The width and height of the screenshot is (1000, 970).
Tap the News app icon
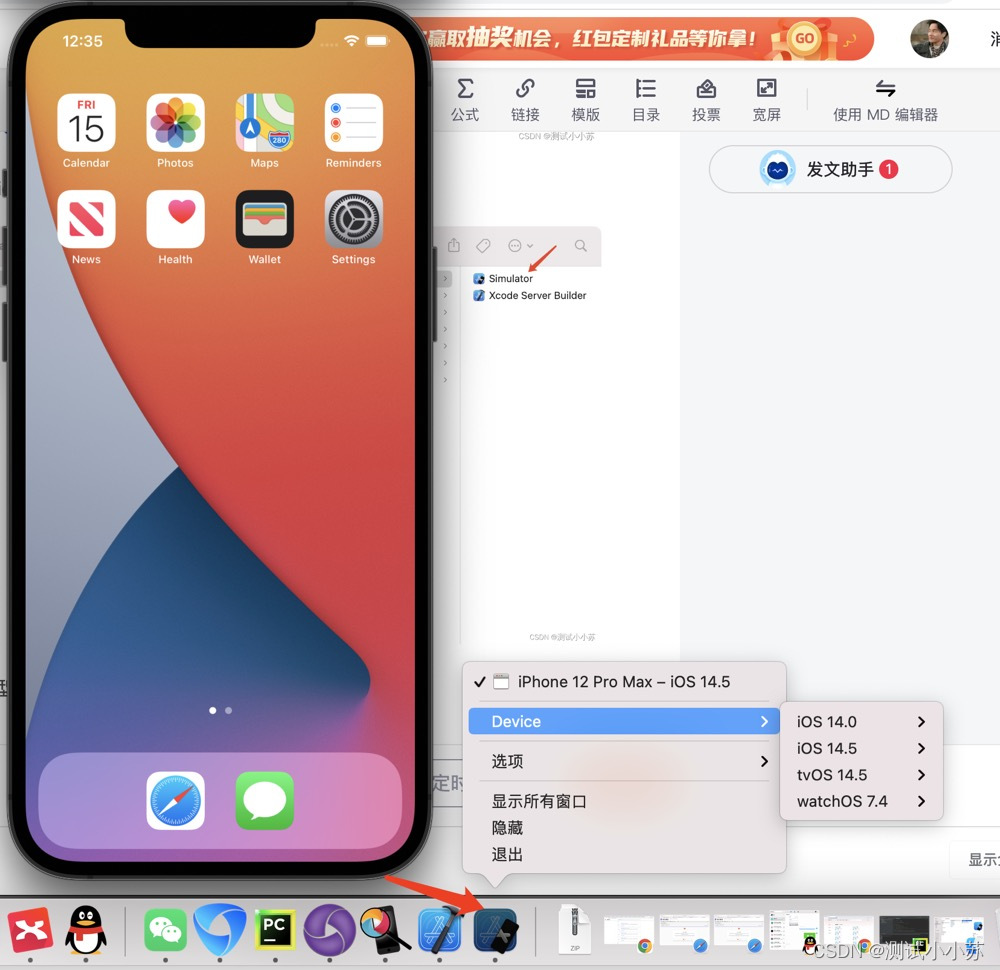click(x=86, y=219)
